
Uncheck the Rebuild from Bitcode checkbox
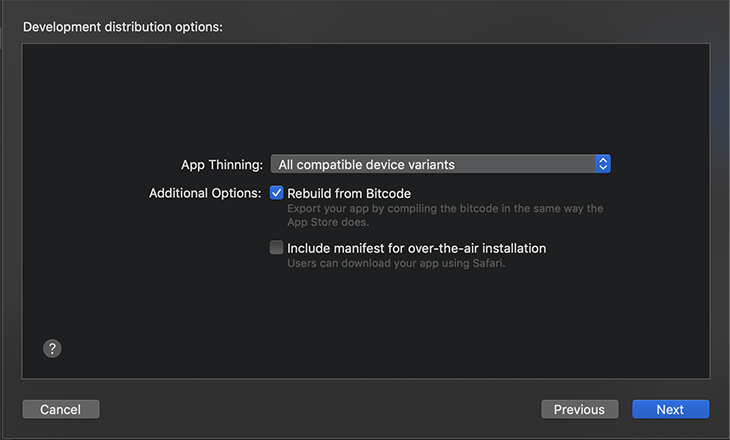pyautogui.click(x=277, y=192)
